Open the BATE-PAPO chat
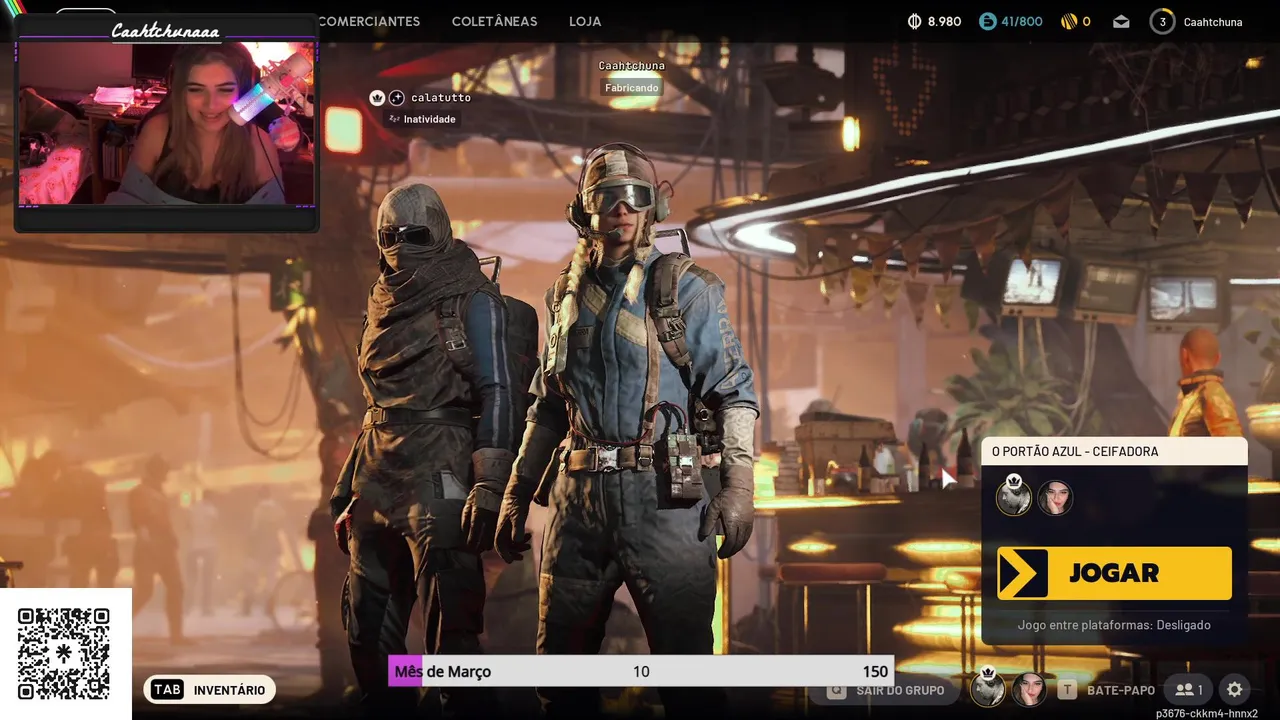The height and width of the screenshot is (720, 1280). click(1120, 690)
